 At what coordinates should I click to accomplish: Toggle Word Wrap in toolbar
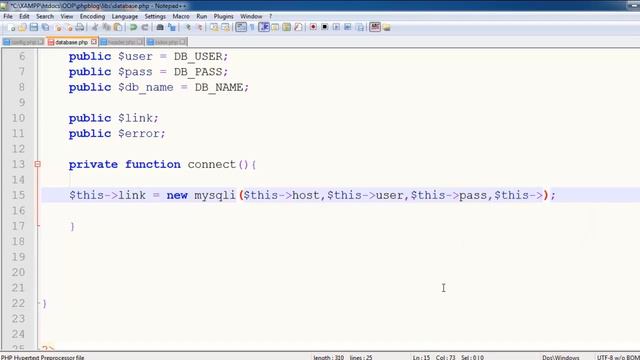241,27
